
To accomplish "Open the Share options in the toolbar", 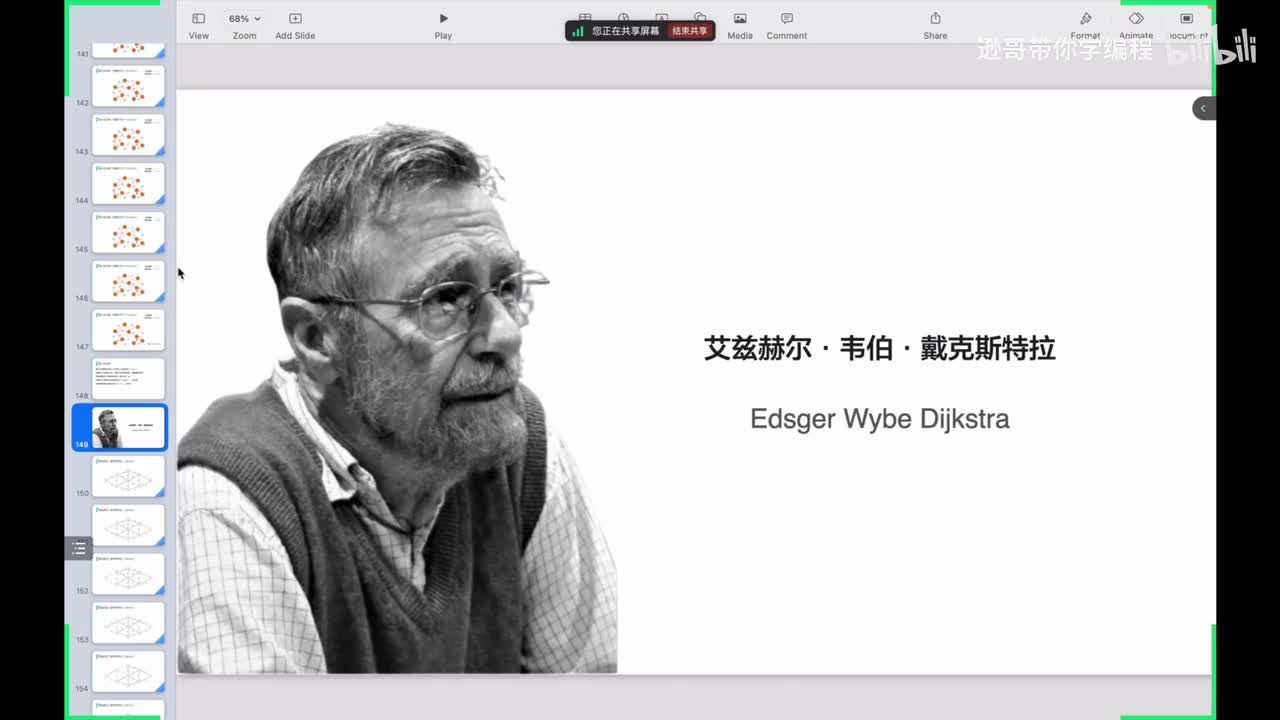I will pyautogui.click(x=935, y=26).
